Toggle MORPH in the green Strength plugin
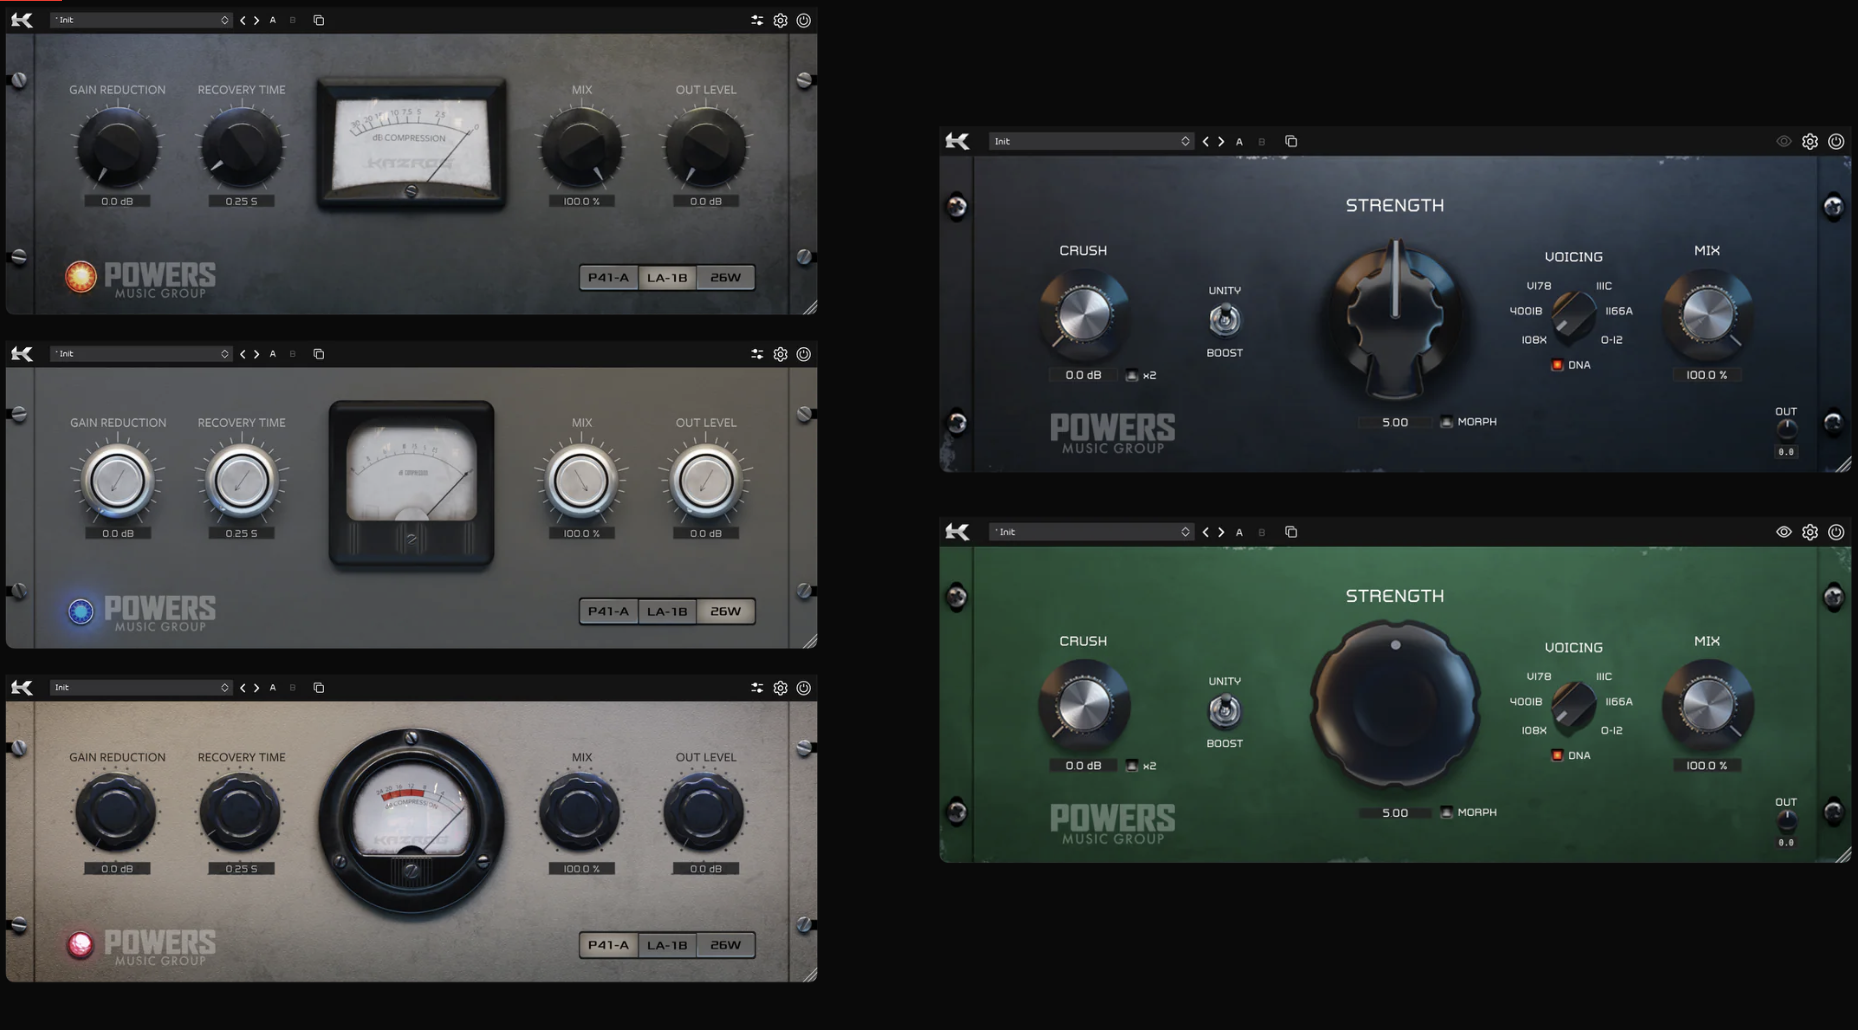 [x=1446, y=813]
